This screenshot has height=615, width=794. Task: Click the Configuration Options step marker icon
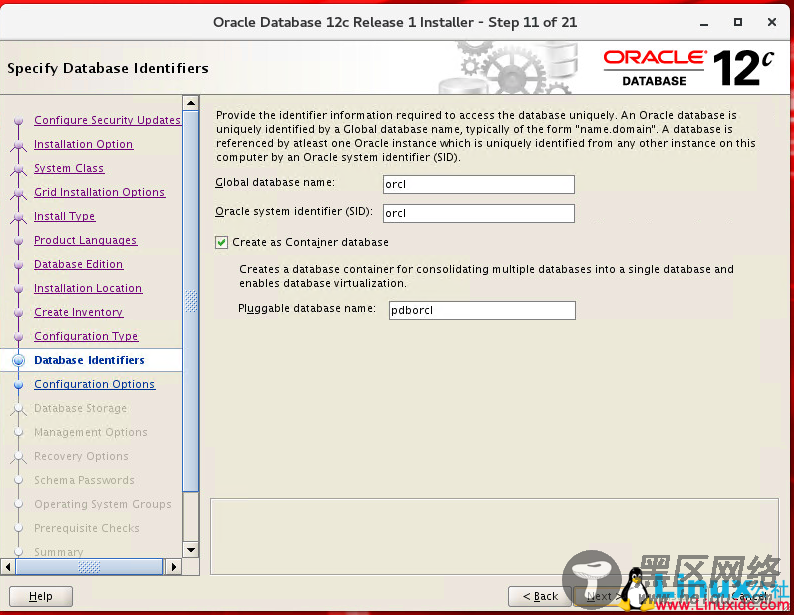19,384
